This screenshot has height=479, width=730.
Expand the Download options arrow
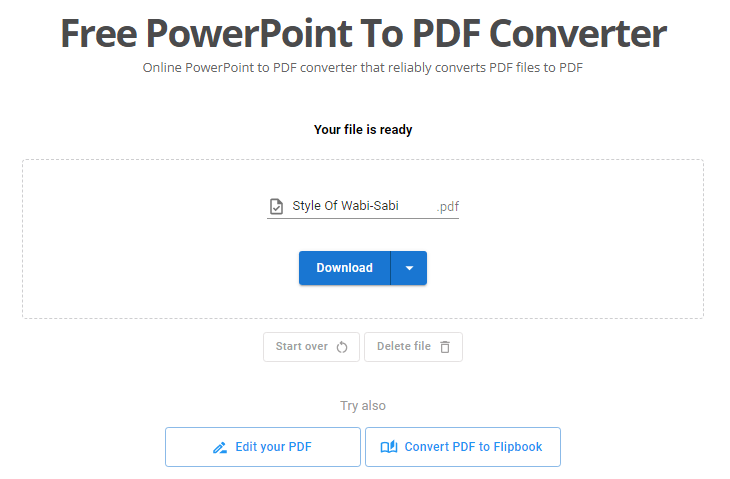coord(409,268)
